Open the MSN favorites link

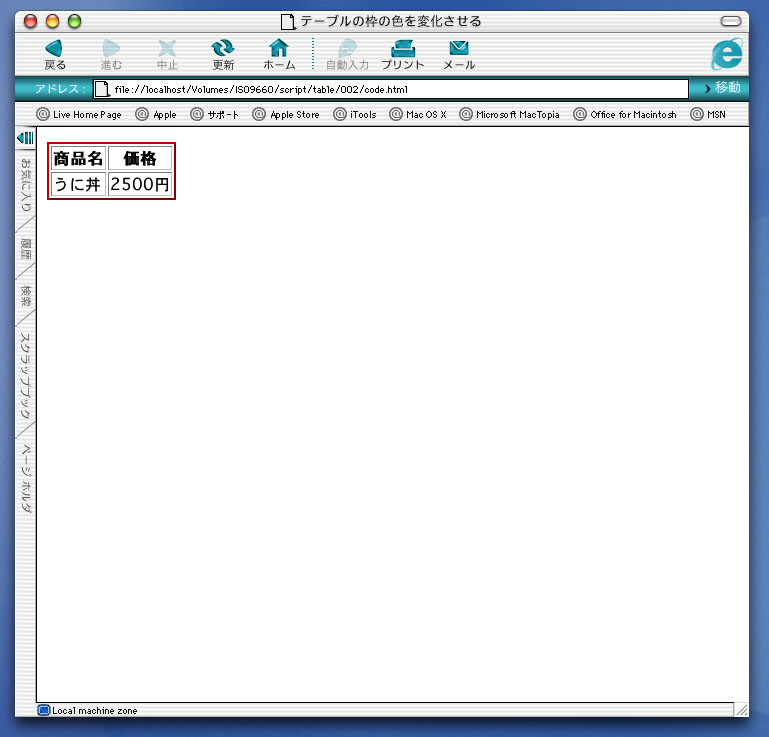coord(708,114)
